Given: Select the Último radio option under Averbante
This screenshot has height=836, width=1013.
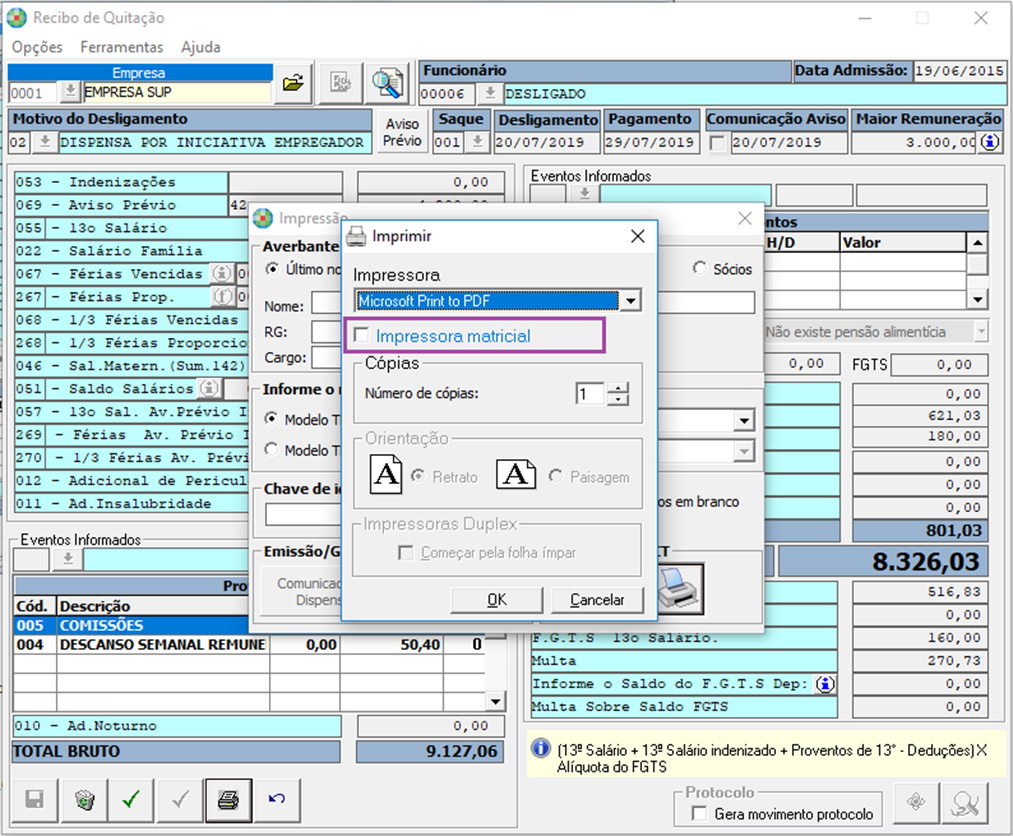Looking at the screenshot, I should tap(272, 269).
